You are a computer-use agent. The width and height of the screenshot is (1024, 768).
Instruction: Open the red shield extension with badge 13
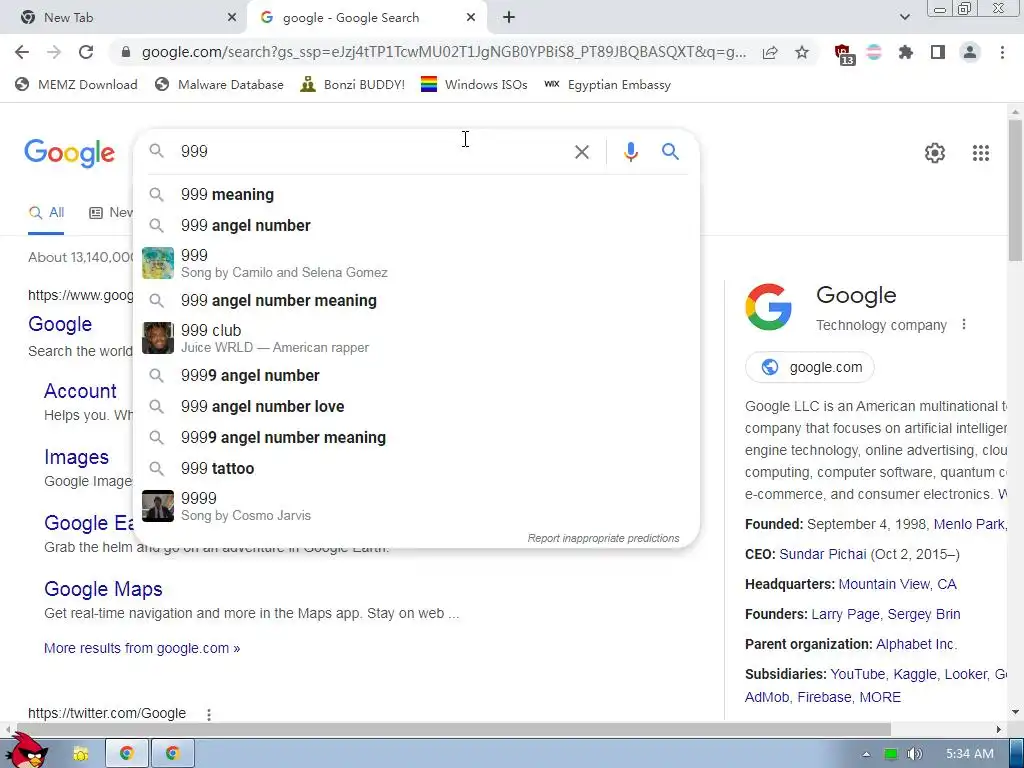(x=844, y=54)
